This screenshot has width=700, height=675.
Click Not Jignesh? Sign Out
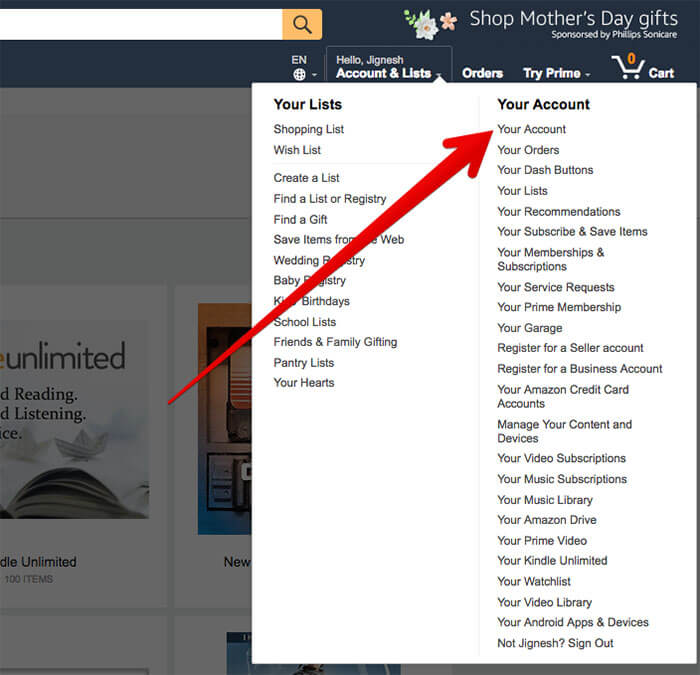click(x=555, y=643)
